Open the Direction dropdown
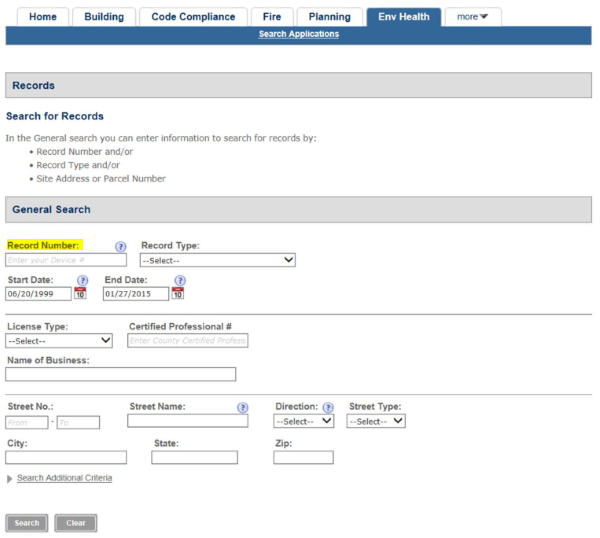The image size is (600, 538). tap(304, 422)
